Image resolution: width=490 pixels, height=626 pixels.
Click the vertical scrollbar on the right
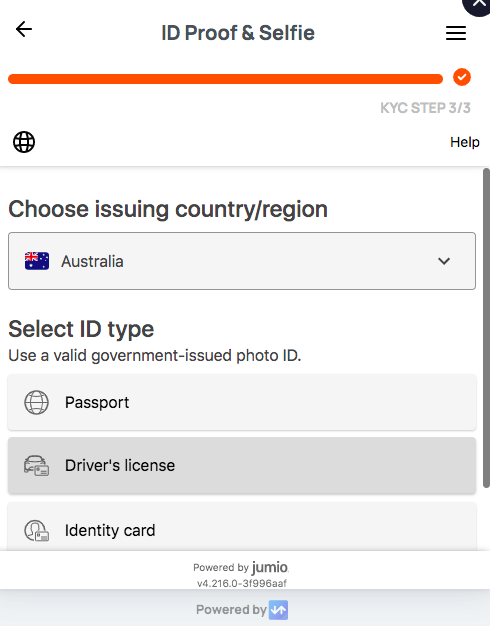(x=486, y=328)
